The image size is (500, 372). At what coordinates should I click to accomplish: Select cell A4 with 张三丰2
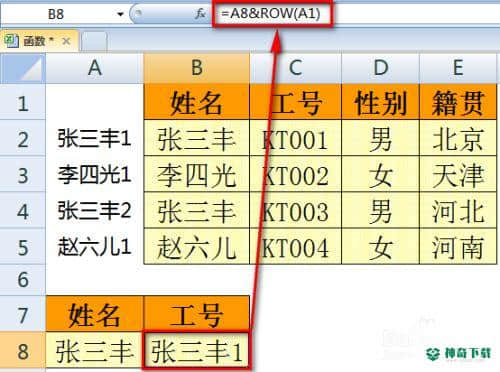tap(95, 211)
